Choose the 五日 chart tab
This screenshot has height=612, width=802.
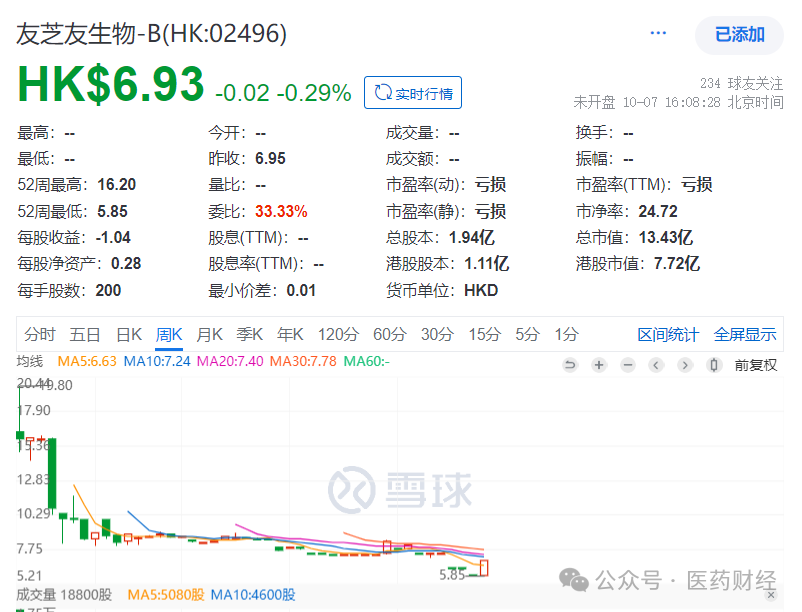tap(86, 334)
